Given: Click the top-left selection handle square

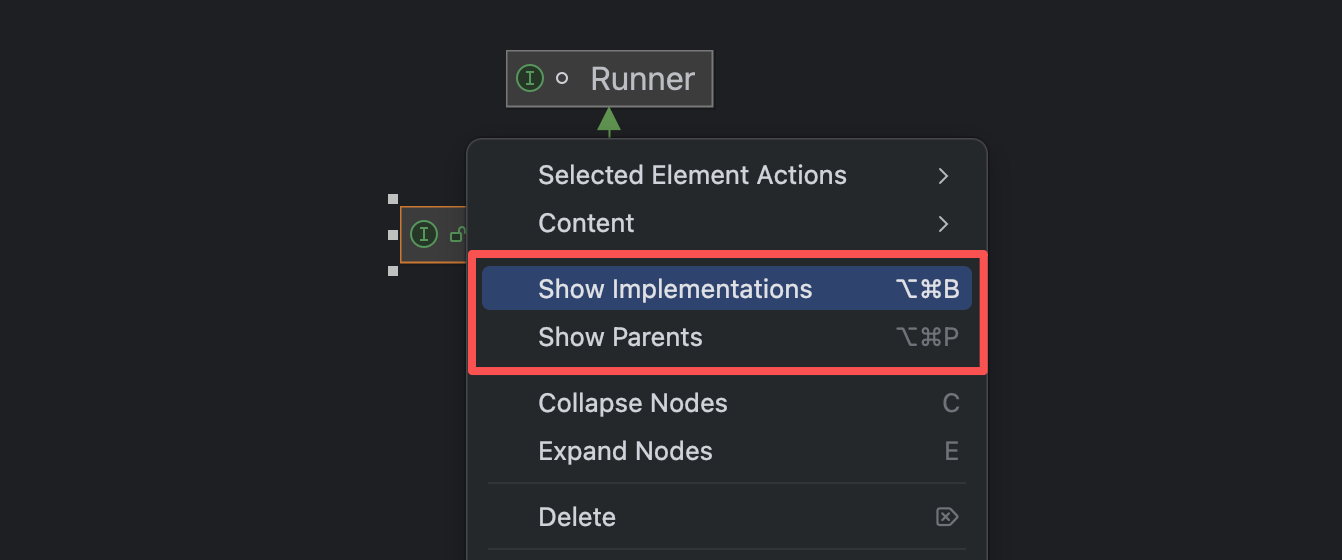Looking at the screenshot, I should point(393,199).
